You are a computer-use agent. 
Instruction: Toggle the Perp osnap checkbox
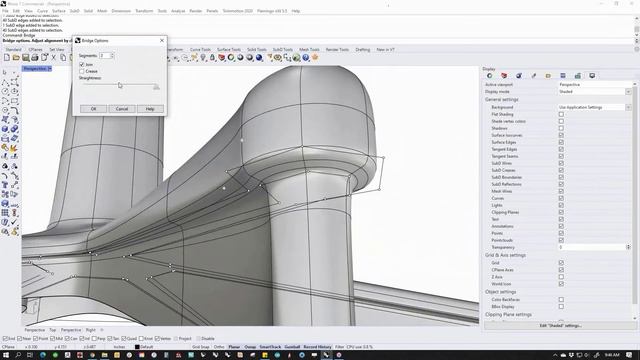click(95, 339)
